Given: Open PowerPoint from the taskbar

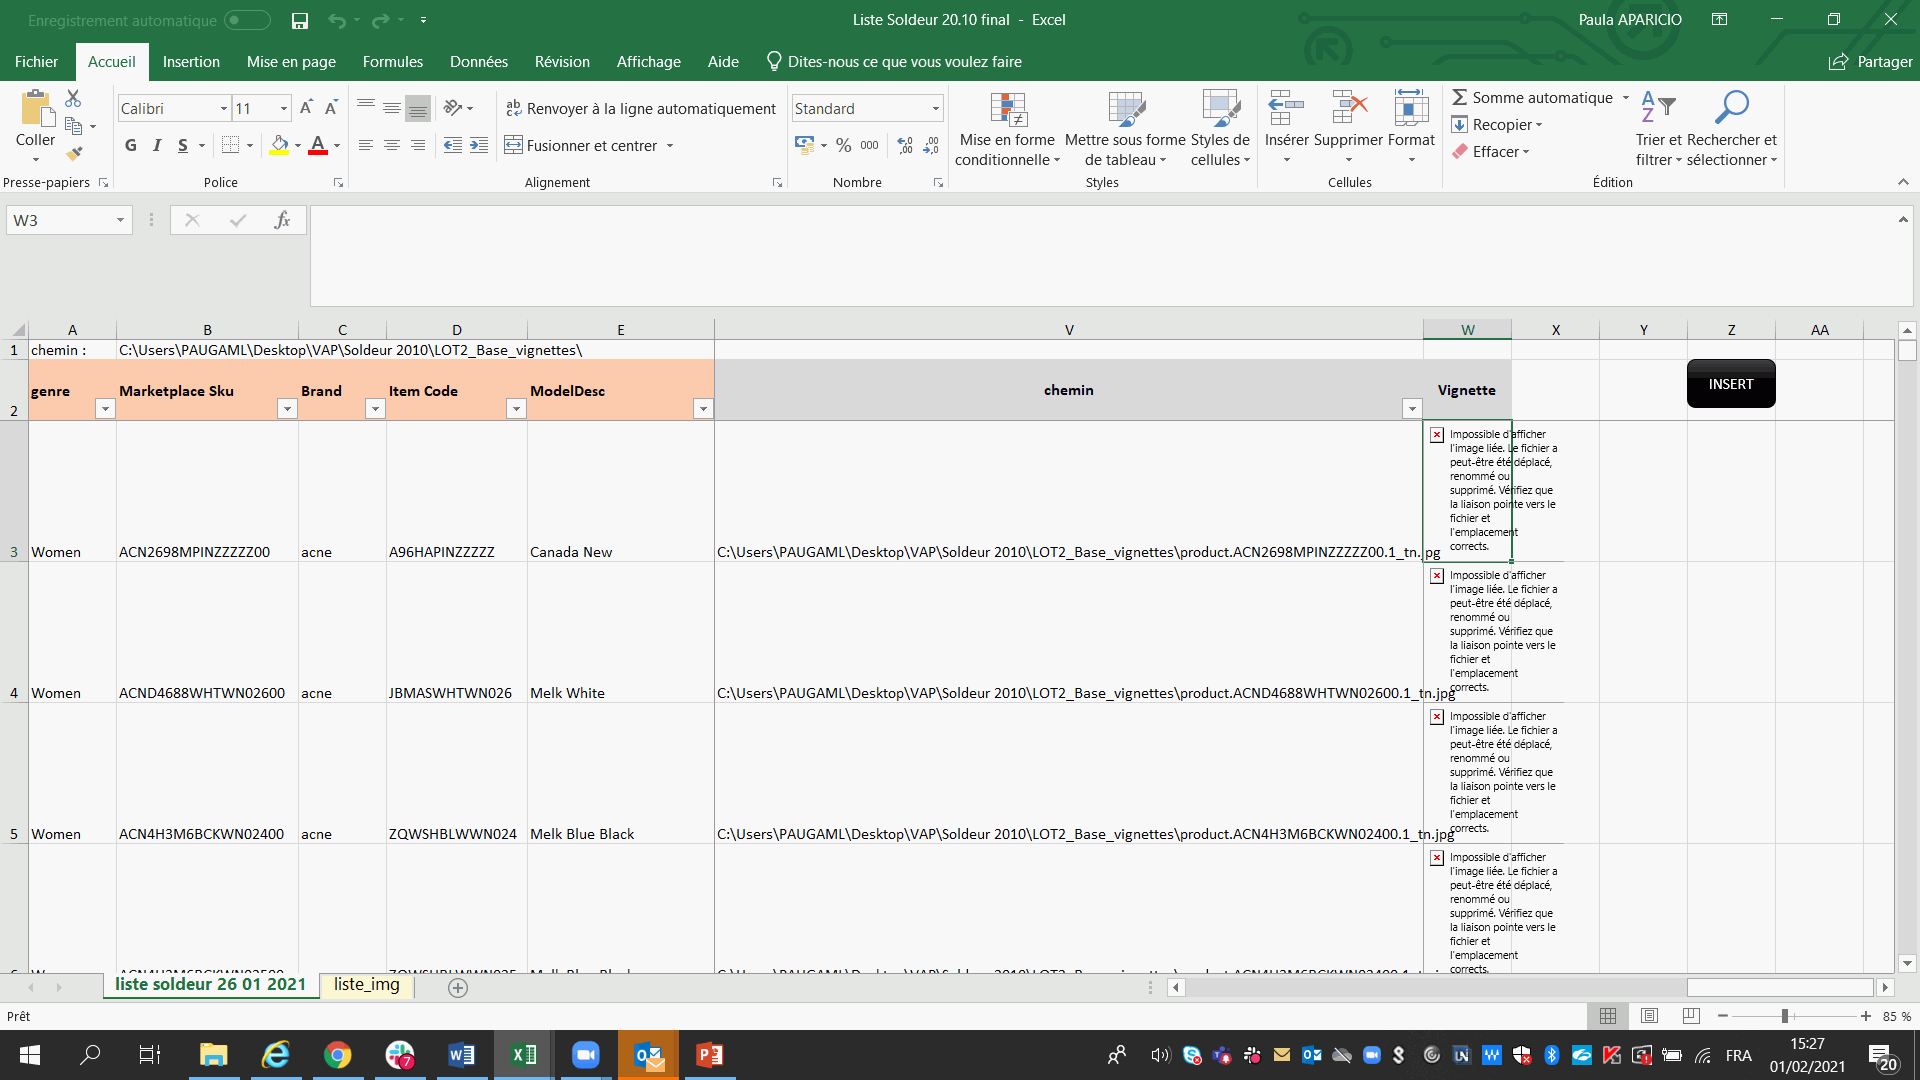Looking at the screenshot, I should (709, 1055).
